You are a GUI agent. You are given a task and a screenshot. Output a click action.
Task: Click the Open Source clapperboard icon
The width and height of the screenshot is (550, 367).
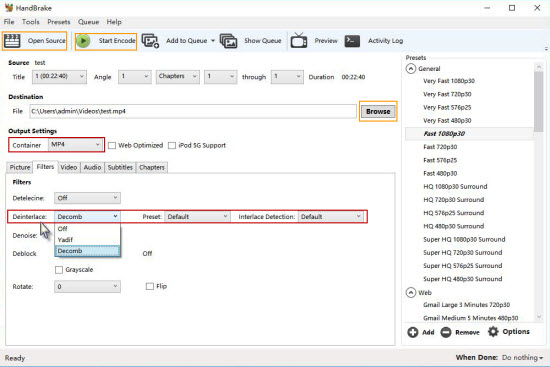coord(12,41)
